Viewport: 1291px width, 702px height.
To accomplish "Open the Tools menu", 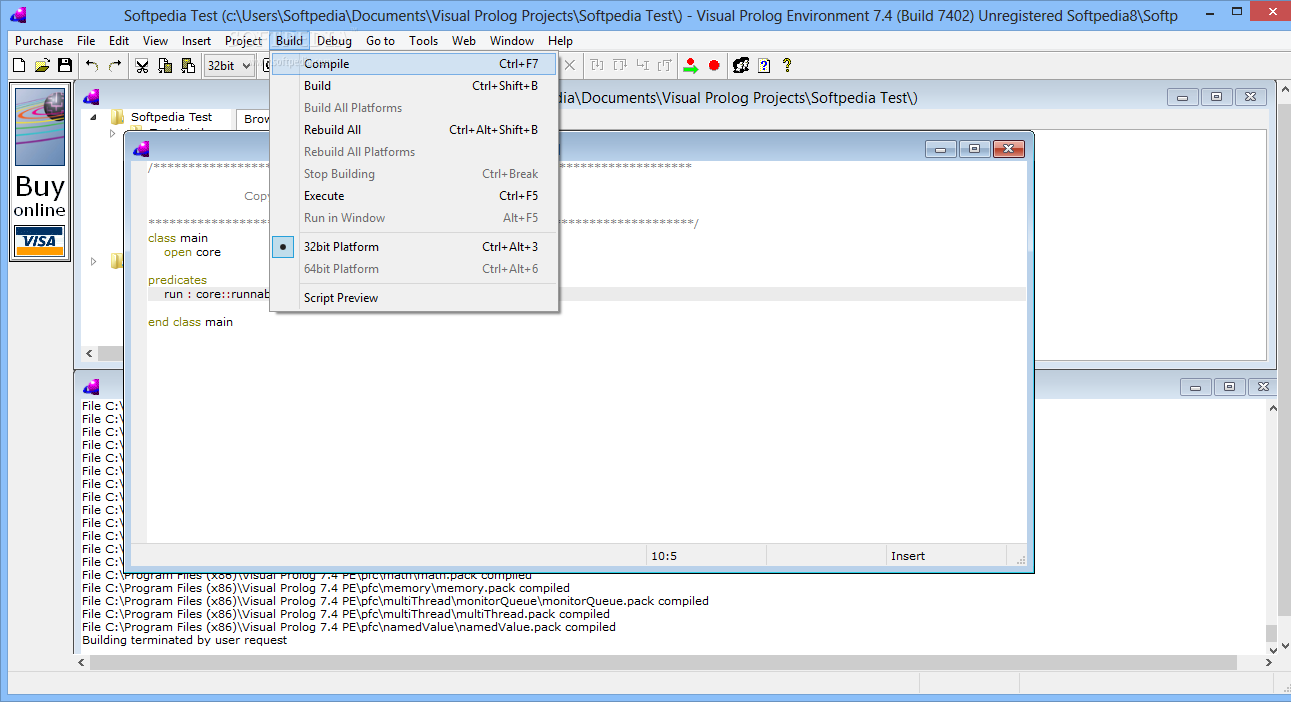I will pos(423,41).
